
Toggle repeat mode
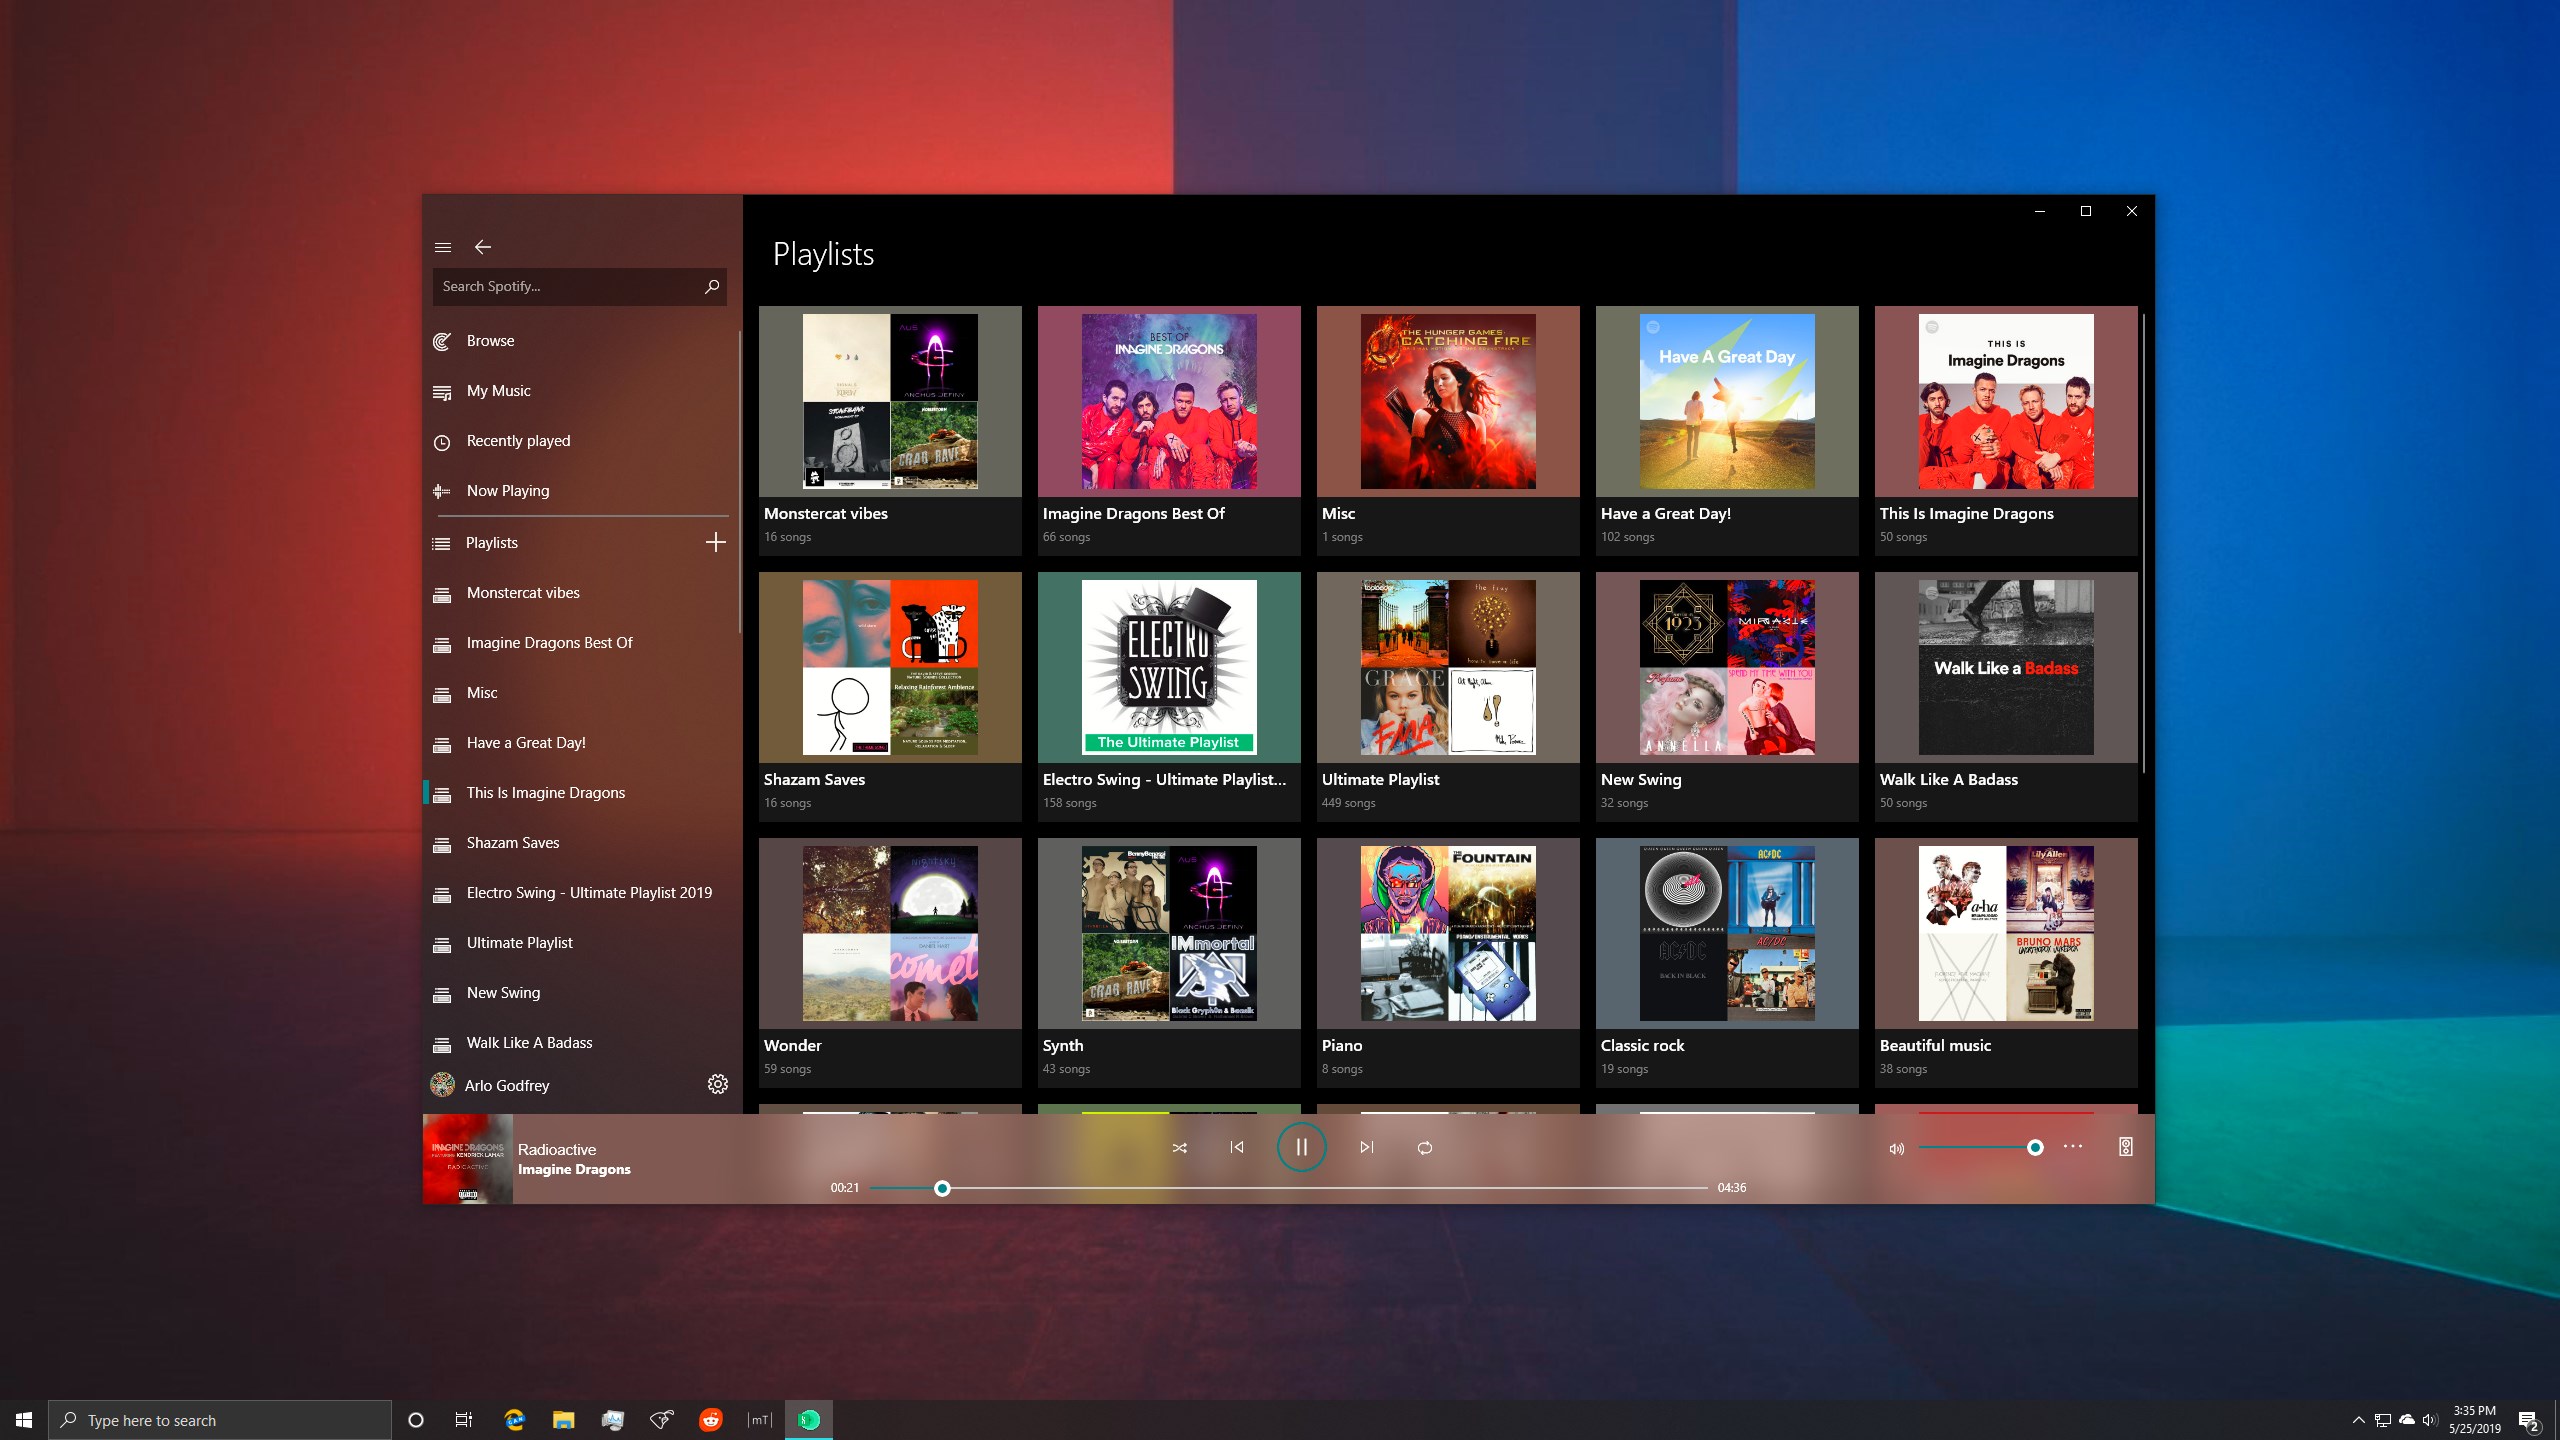[x=1425, y=1148]
